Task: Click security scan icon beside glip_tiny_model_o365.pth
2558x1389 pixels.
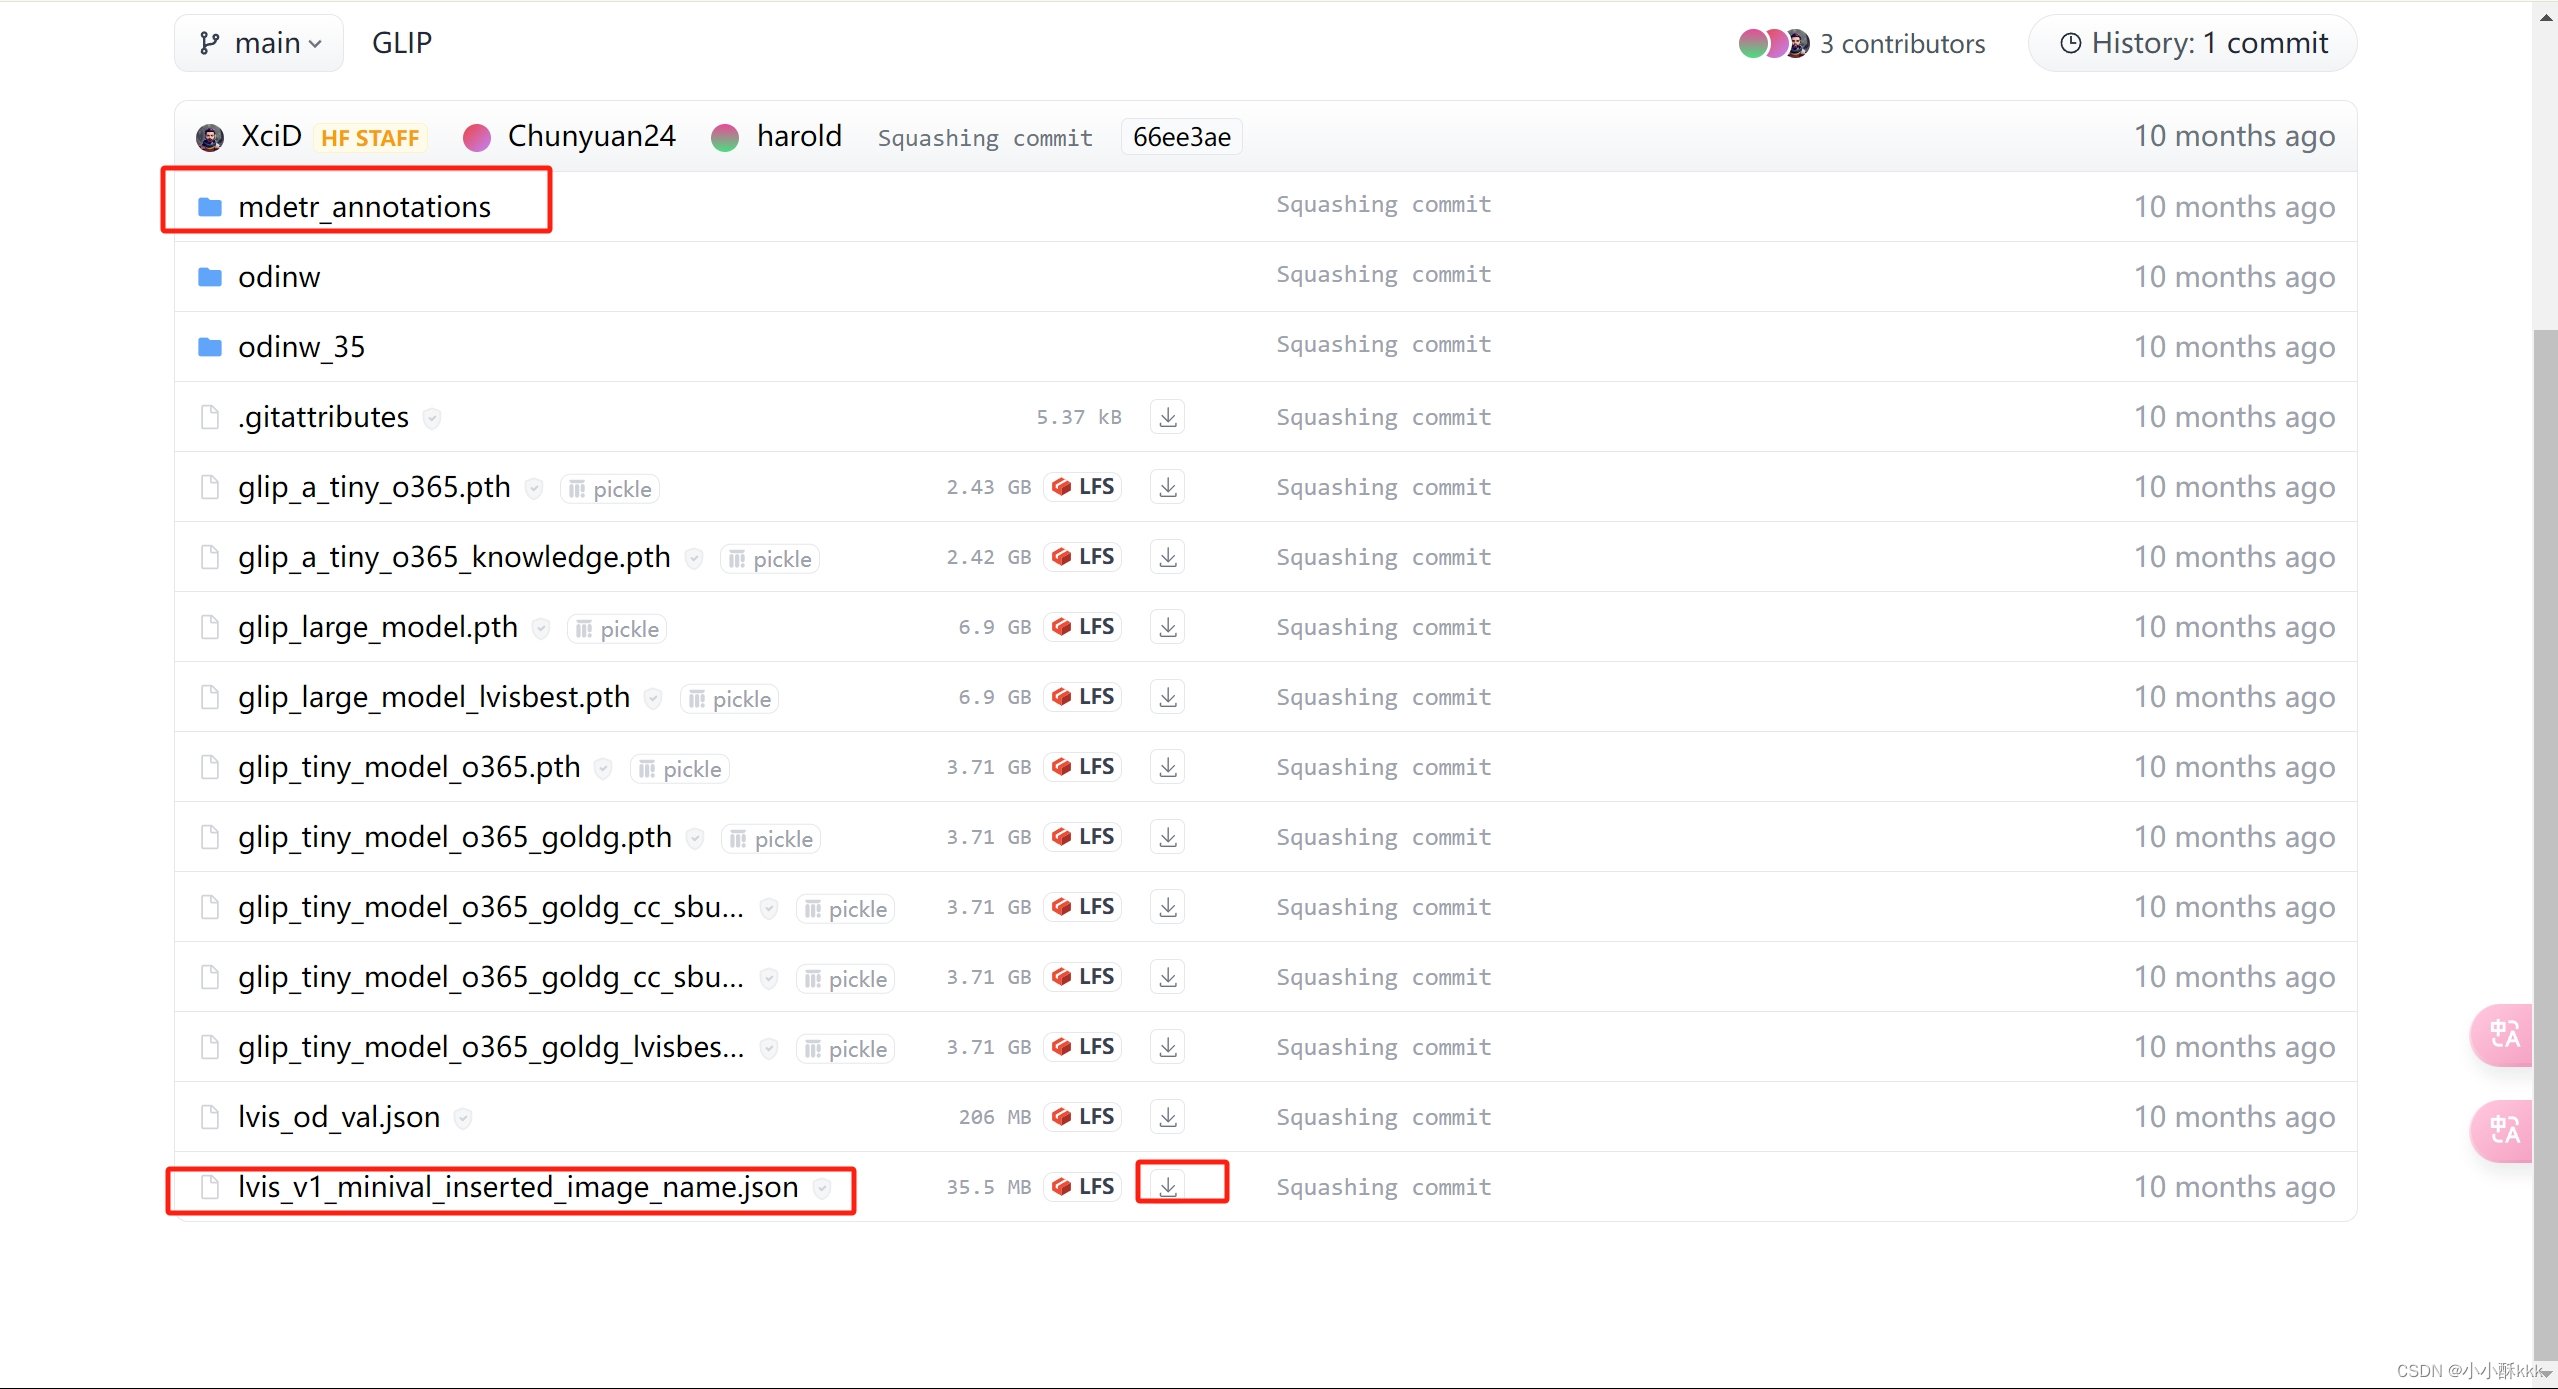Action: click(603, 768)
